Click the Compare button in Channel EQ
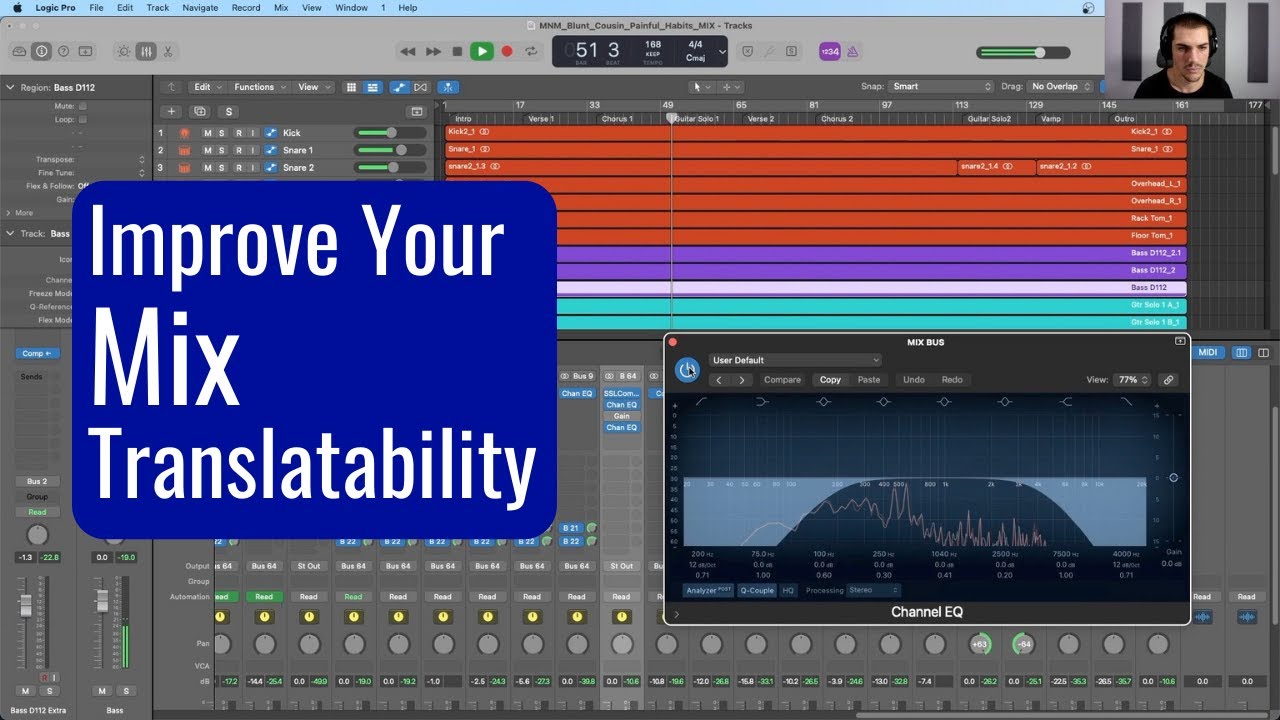The width and height of the screenshot is (1280, 720). [x=782, y=380]
